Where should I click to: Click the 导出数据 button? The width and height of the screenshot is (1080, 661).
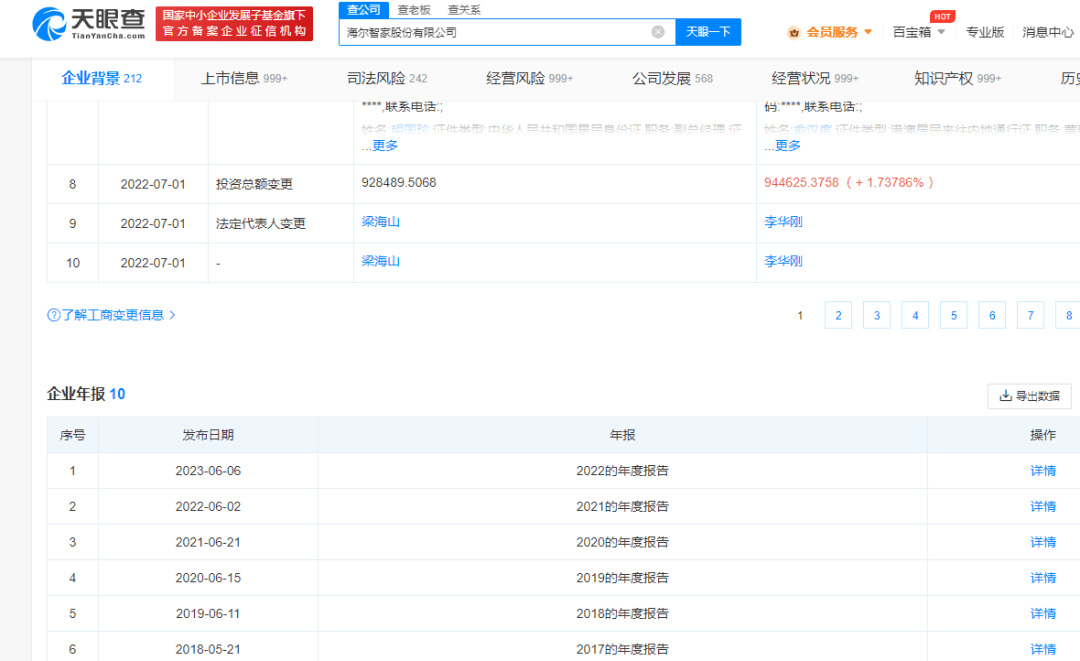coord(1030,396)
